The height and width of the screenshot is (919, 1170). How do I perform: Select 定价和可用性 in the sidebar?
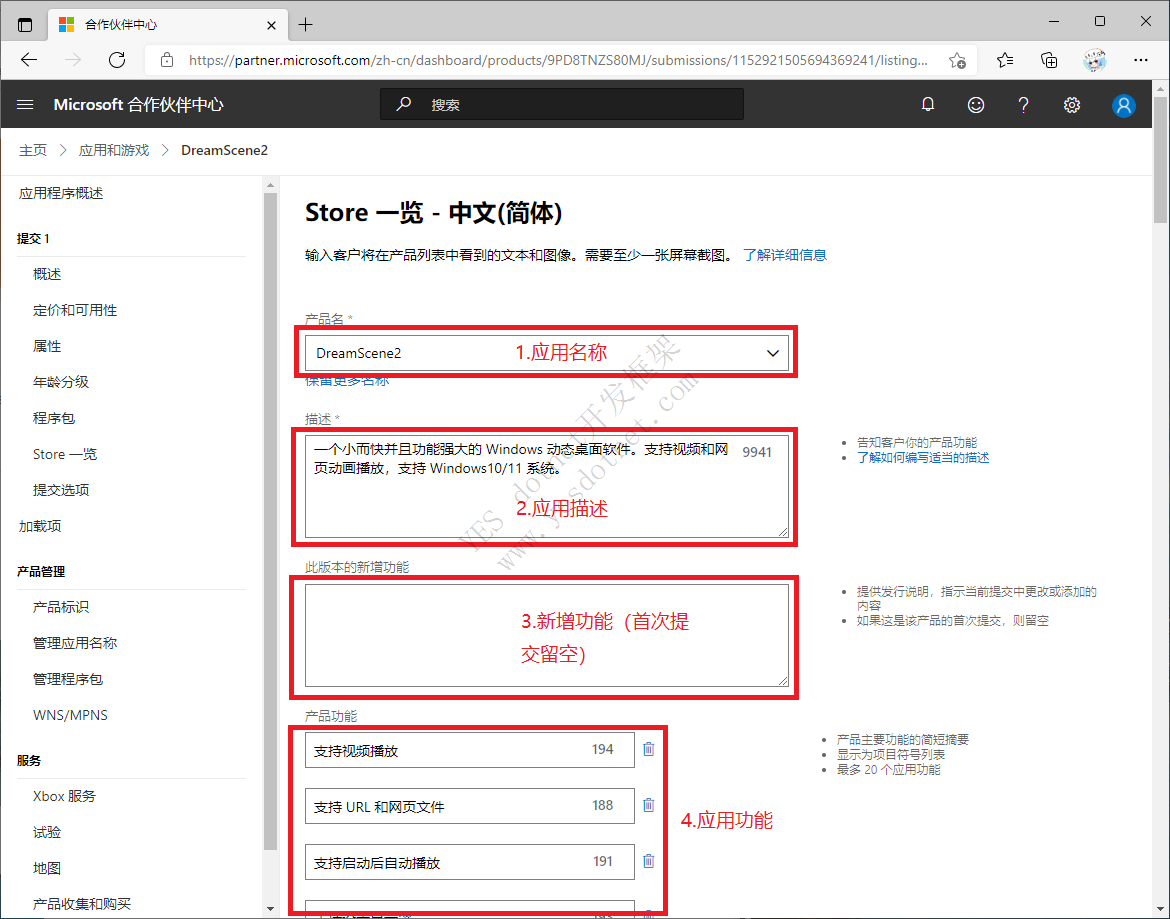[75, 310]
